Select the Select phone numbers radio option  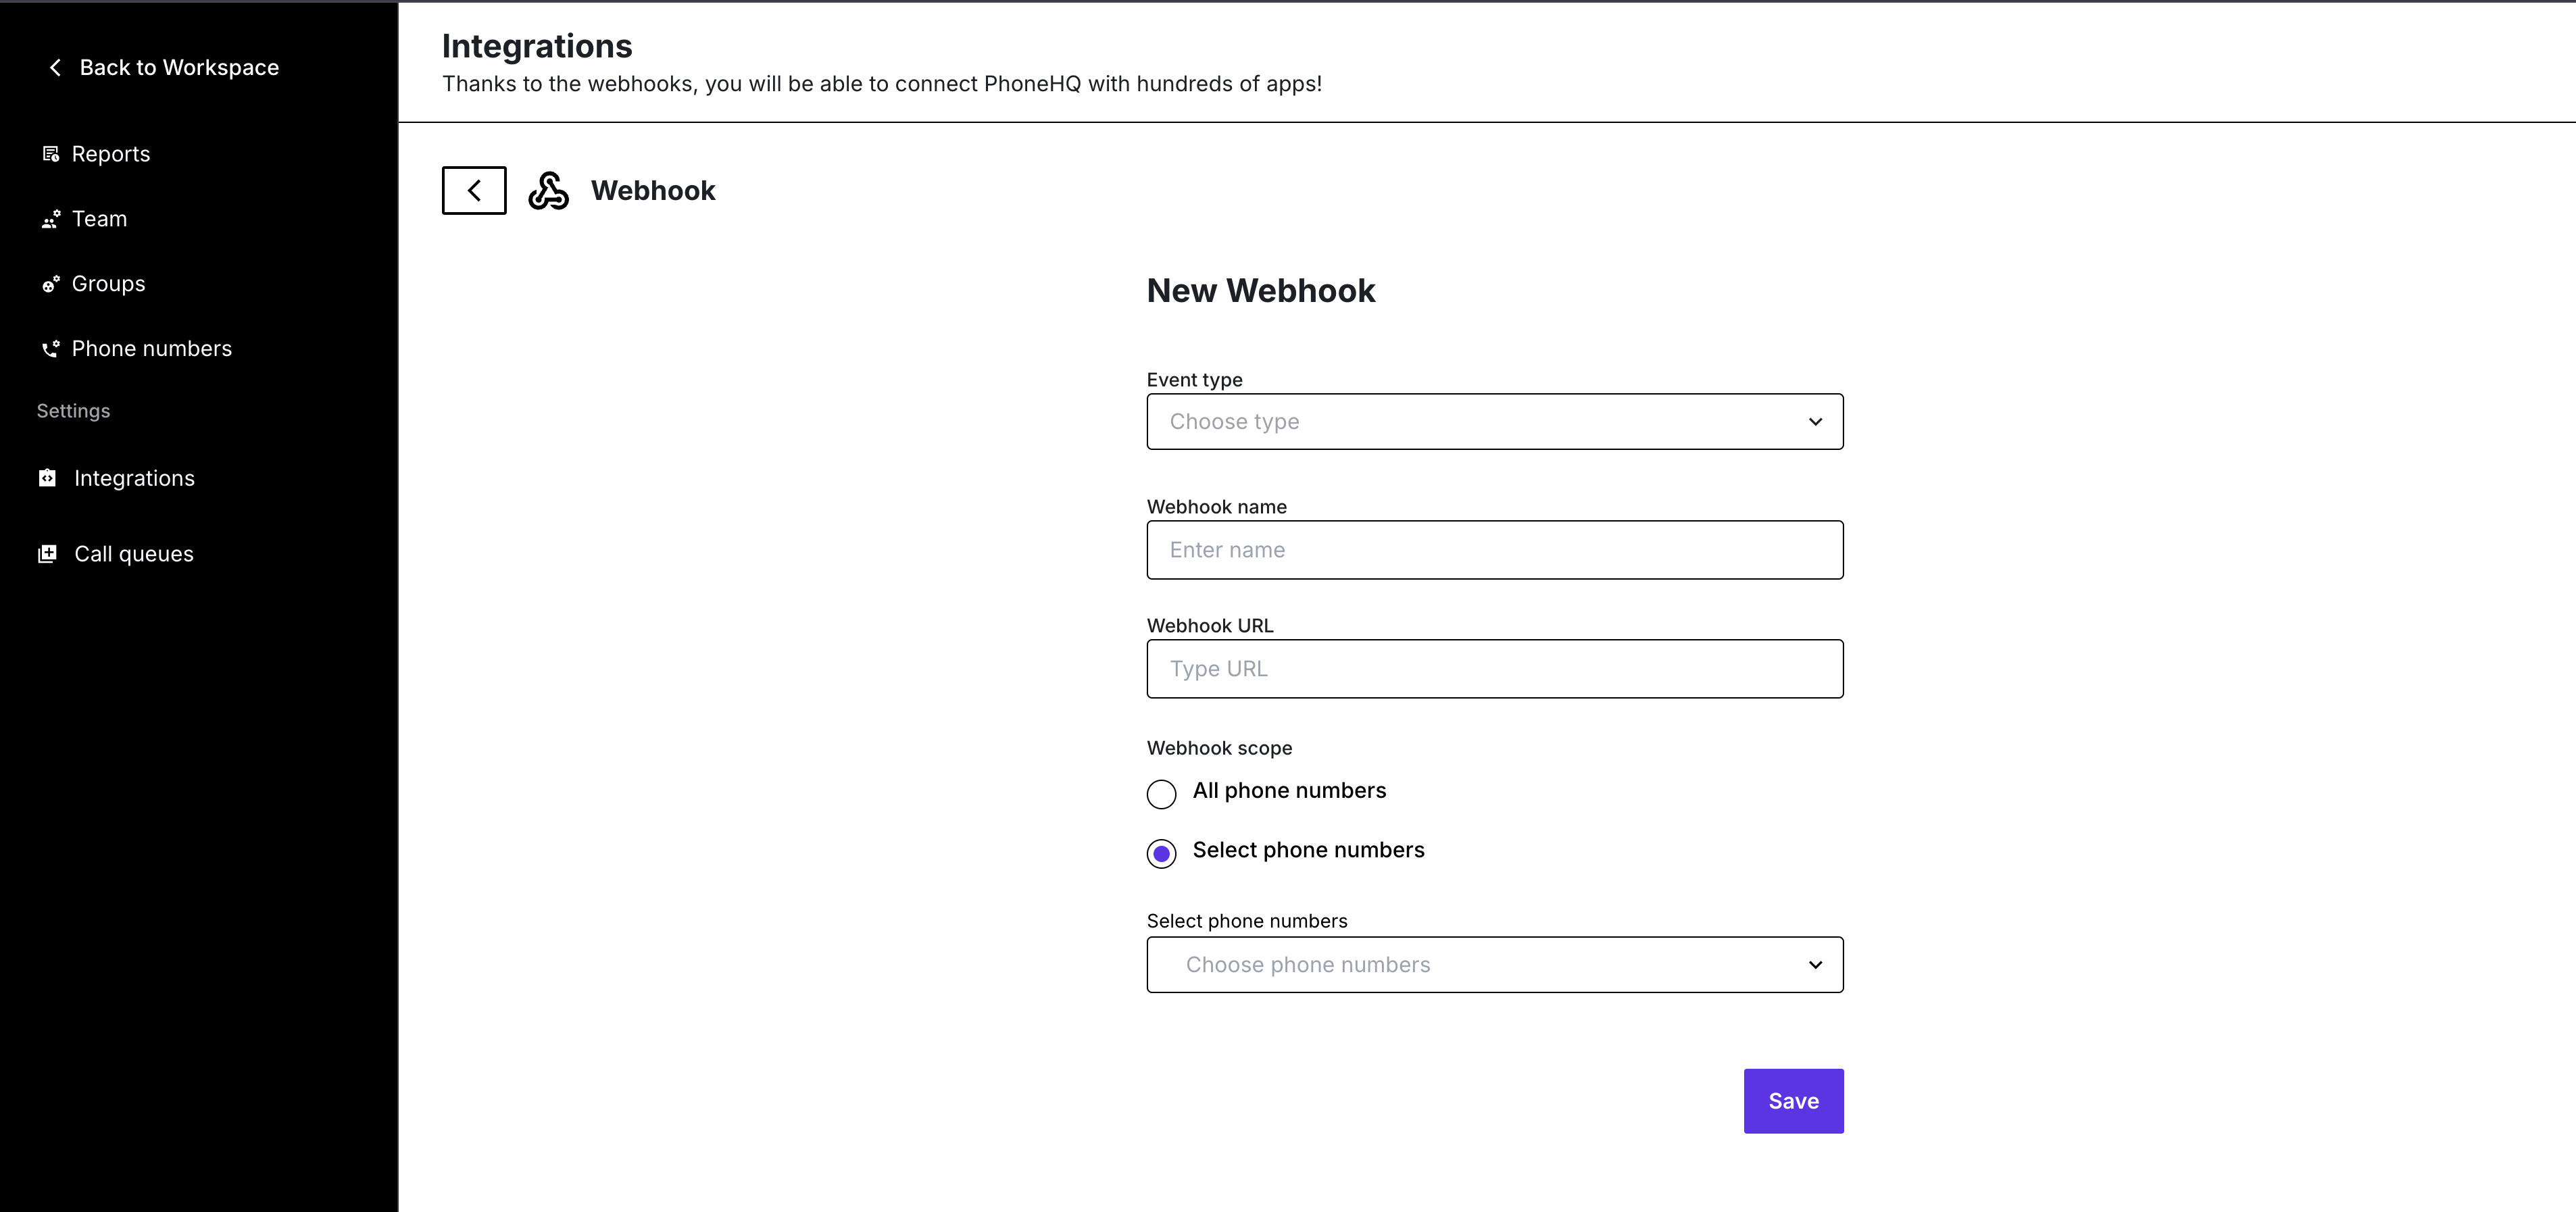tap(1161, 853)
